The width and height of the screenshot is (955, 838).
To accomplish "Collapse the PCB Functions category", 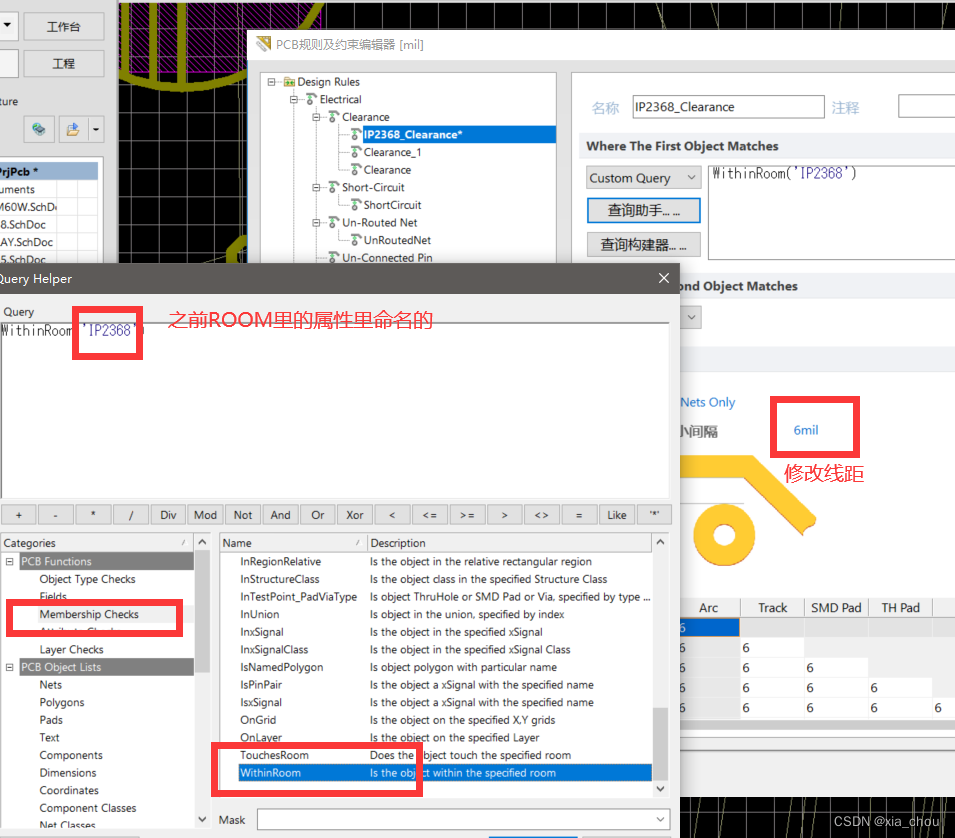I will tap(10, 561).
